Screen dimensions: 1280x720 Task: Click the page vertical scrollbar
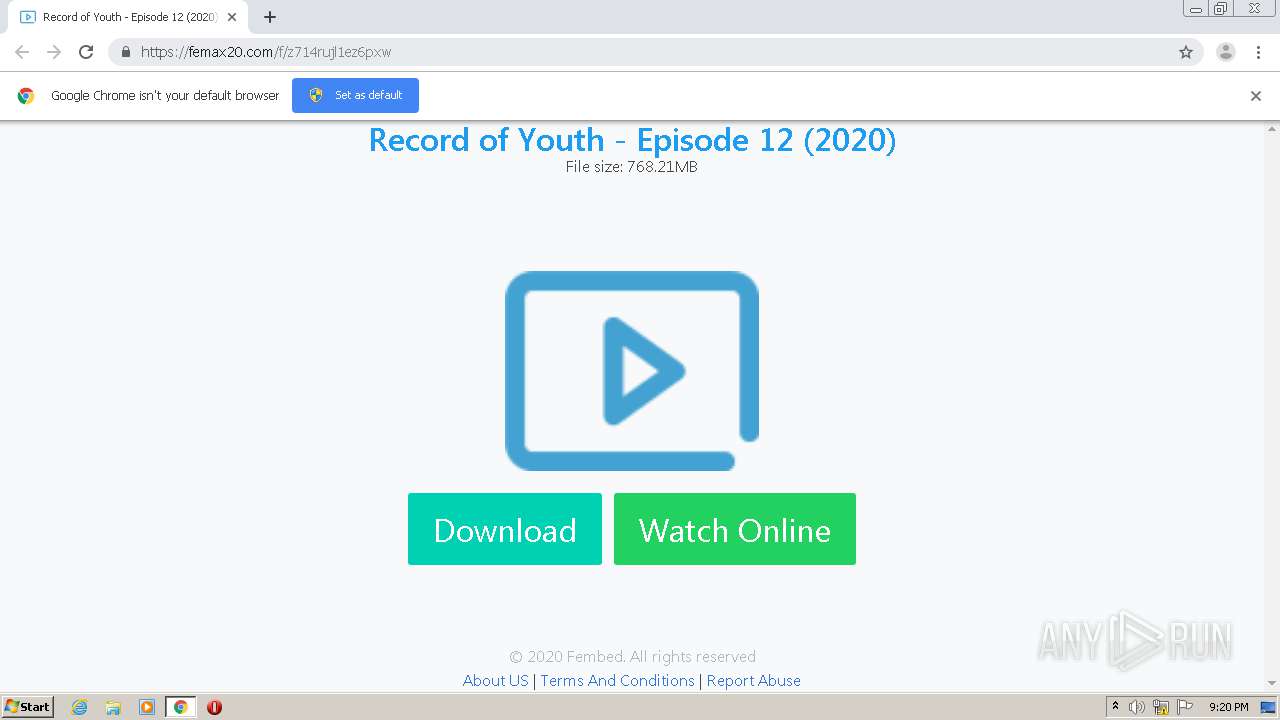[1272, 407]
